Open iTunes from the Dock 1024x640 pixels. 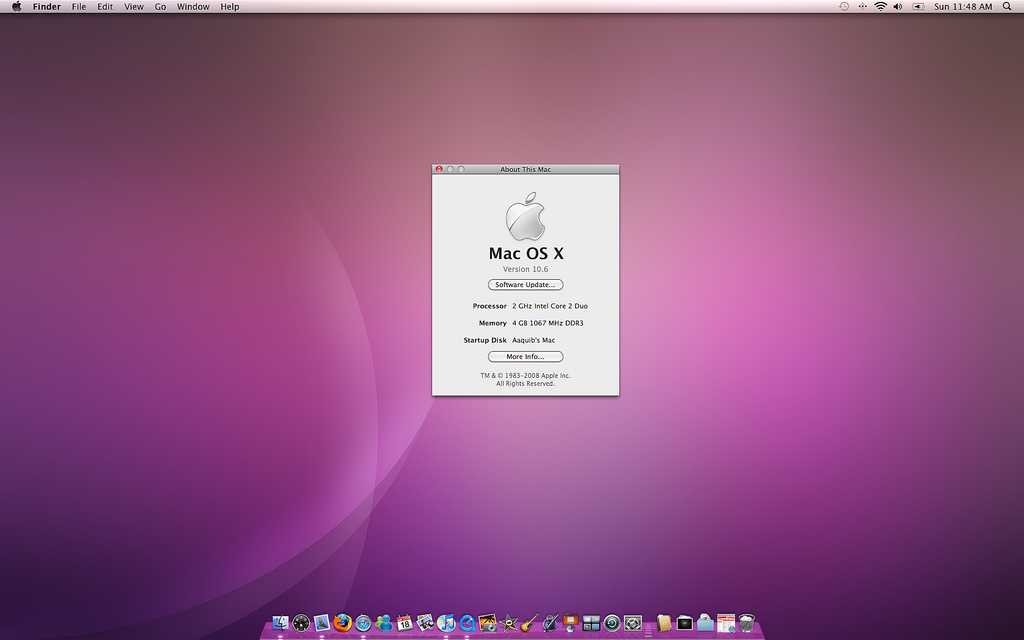pyautogui.click(x=446, y=623)
